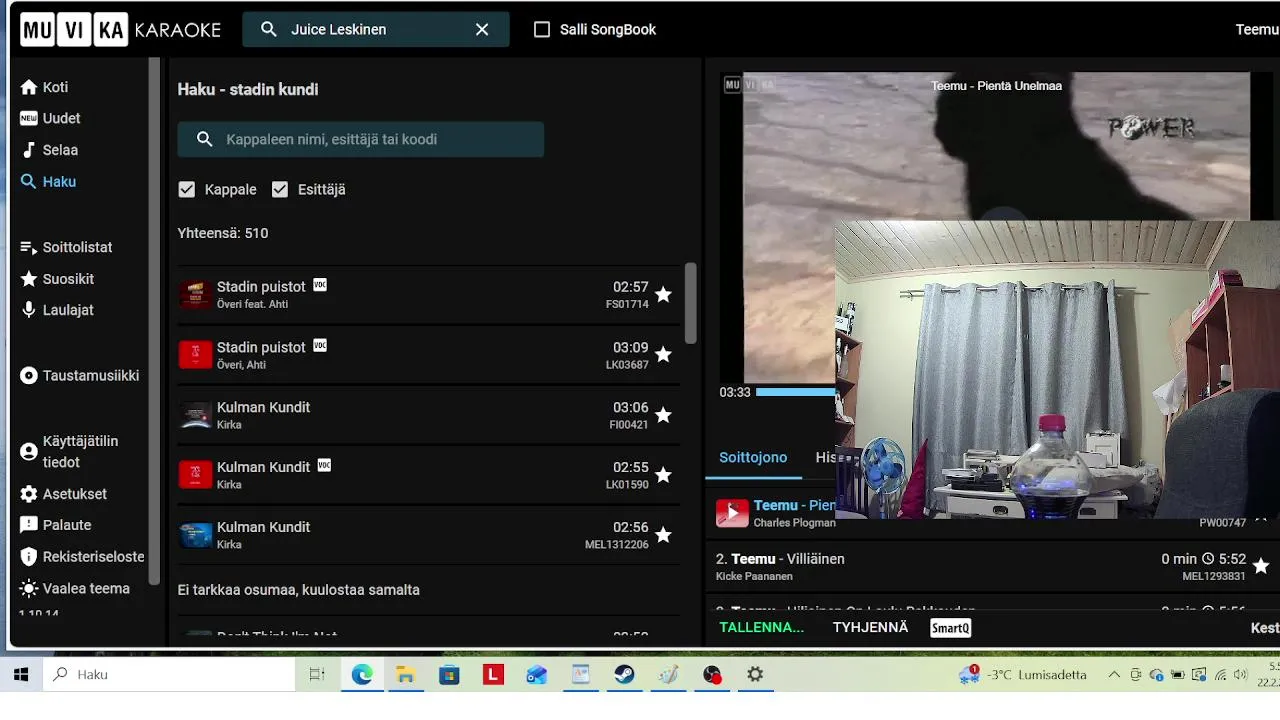Favorite Stadin puistot LK03687
Viewport: 1280px width, 720px height.
pyautogui.click(x=663, y=355)
